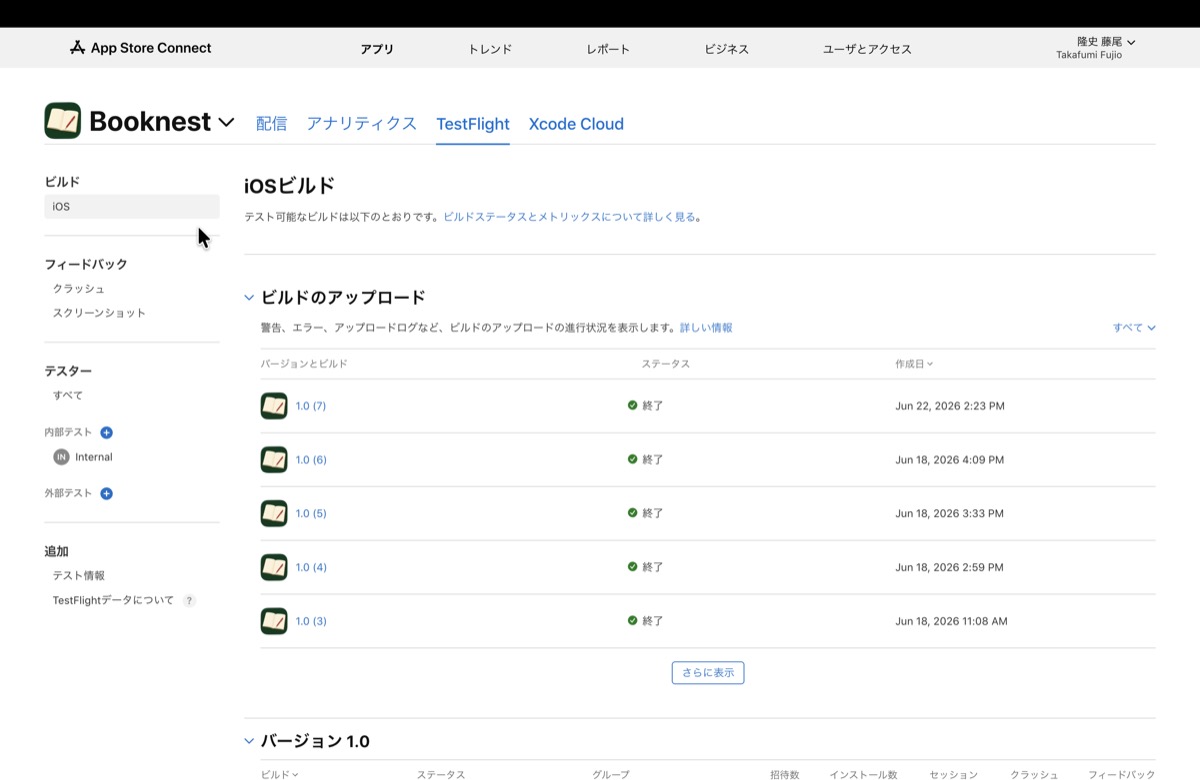This screenshot has width=1200, height=780.
Task: Open クラッシュ feedback in sidebar
Action: click(79, 289)
